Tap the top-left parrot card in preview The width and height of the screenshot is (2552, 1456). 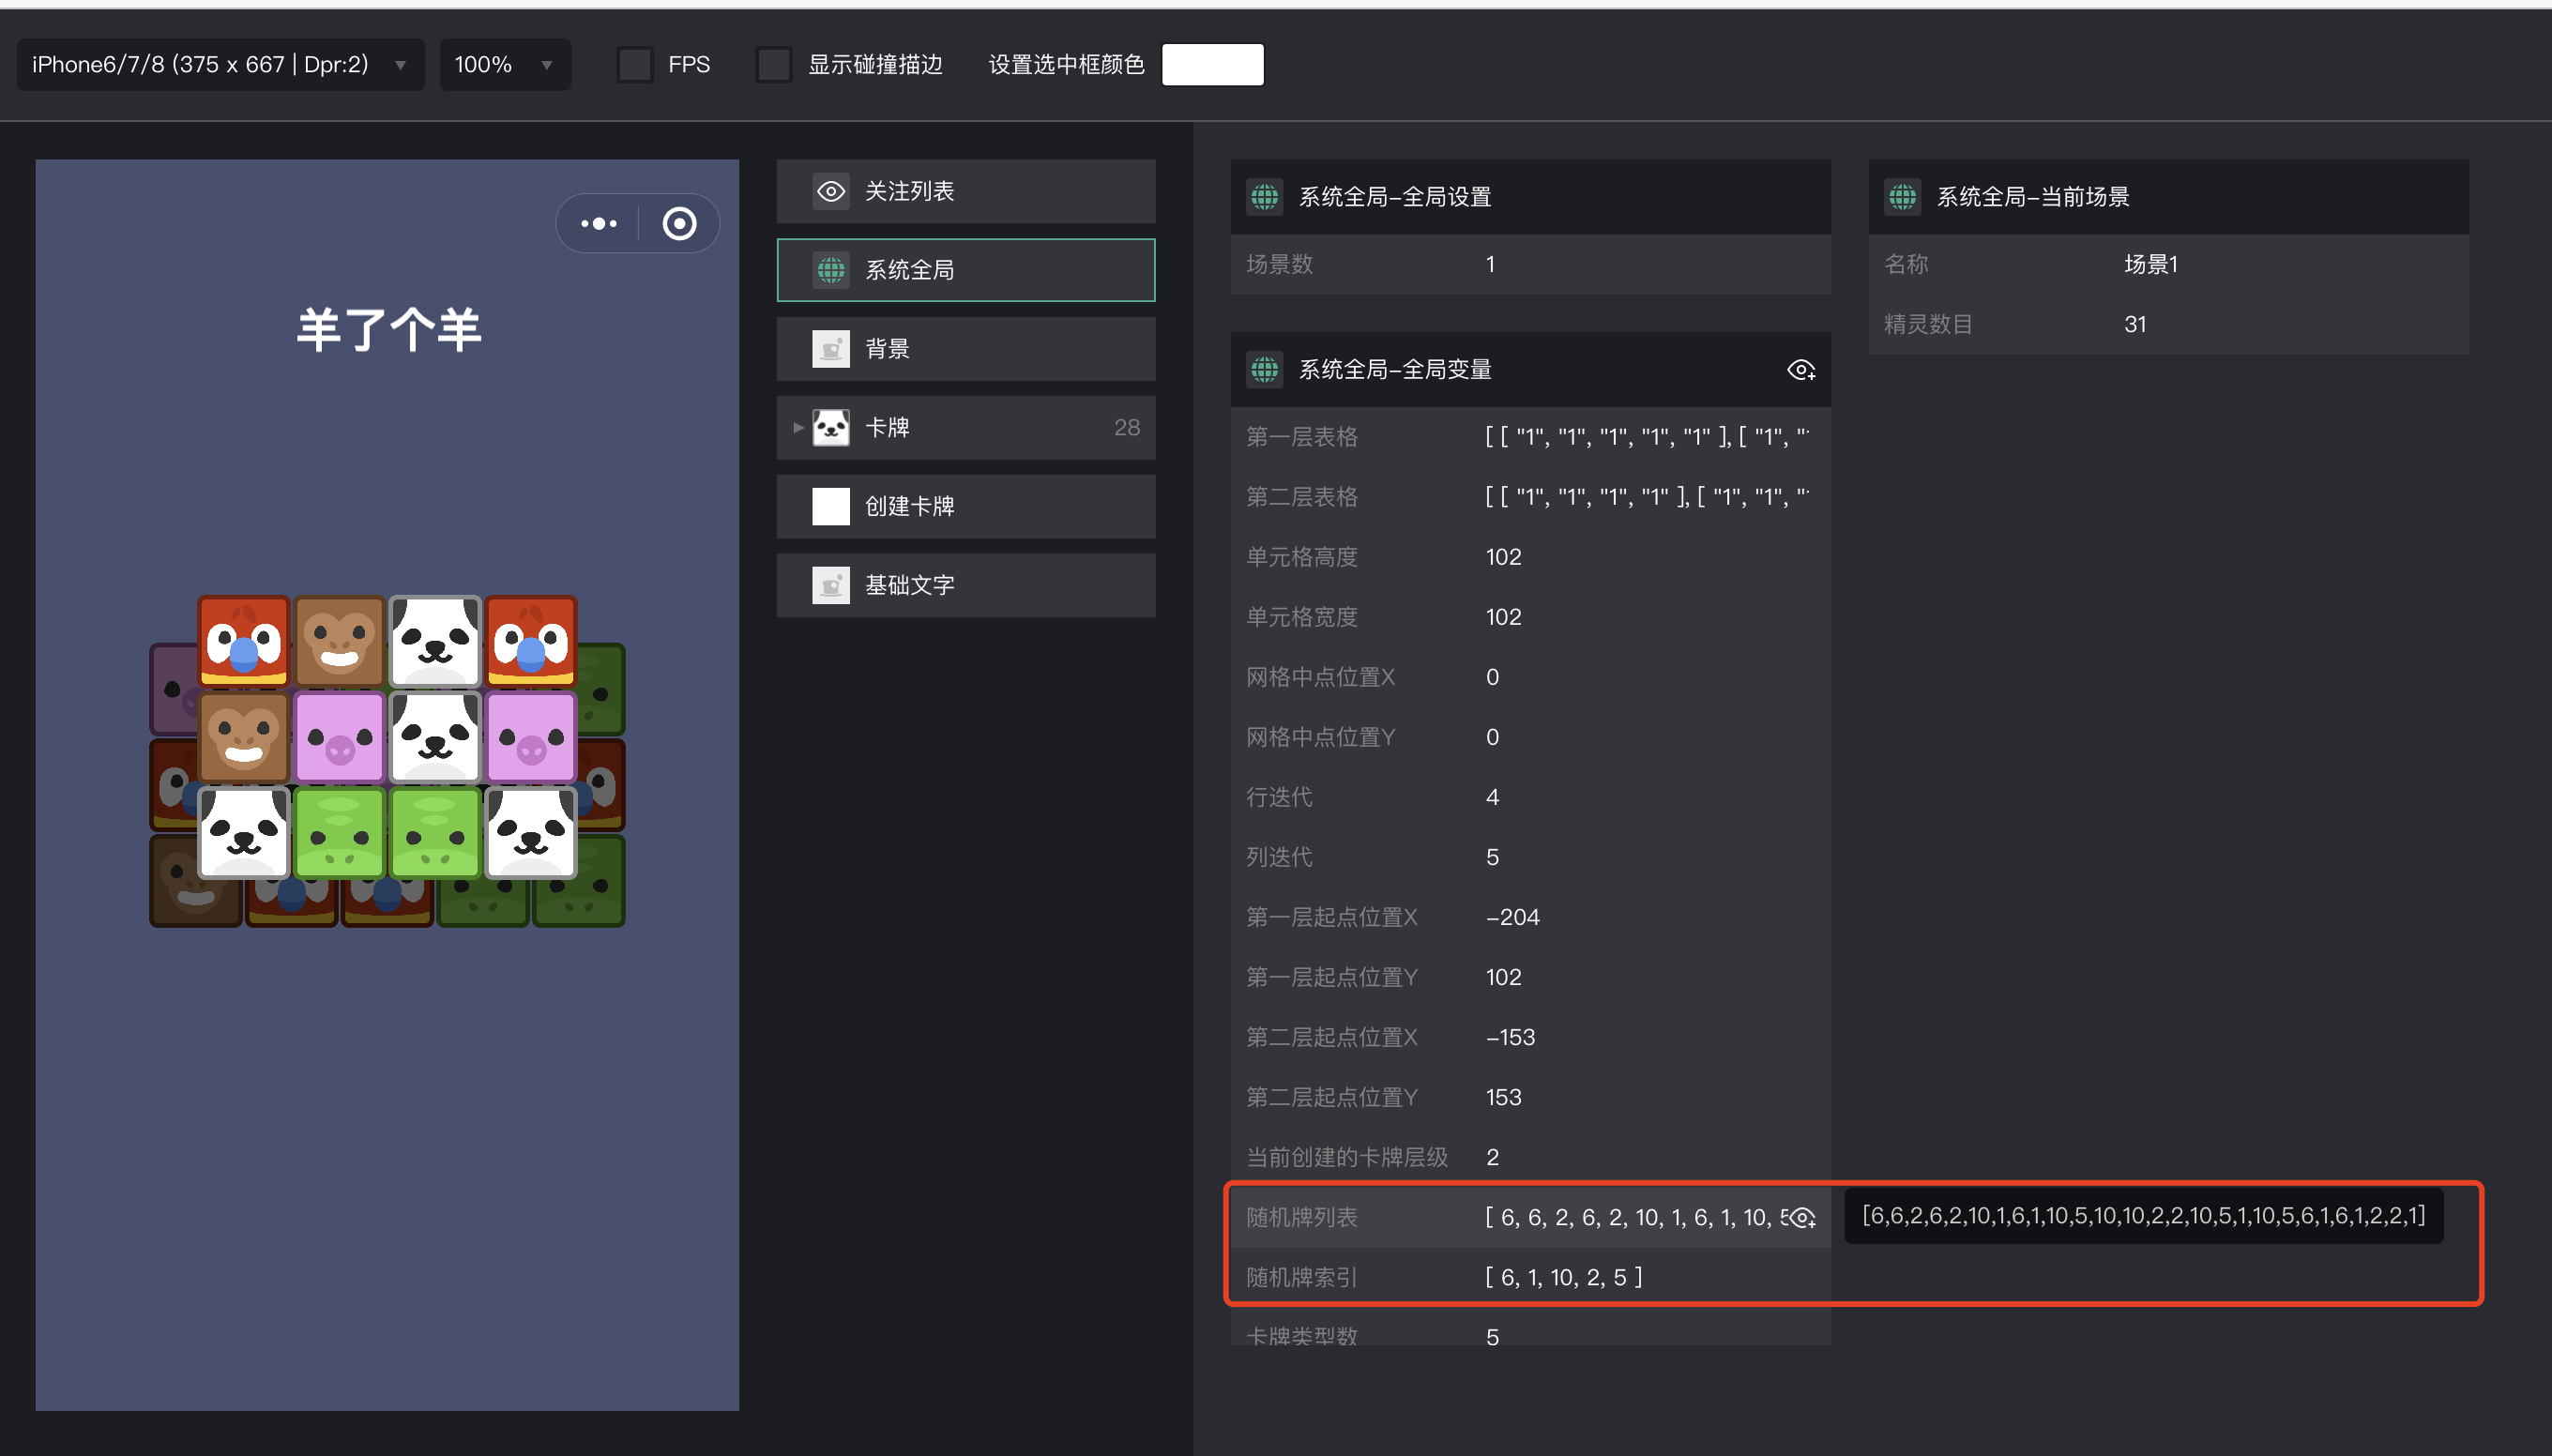[243, 641]
